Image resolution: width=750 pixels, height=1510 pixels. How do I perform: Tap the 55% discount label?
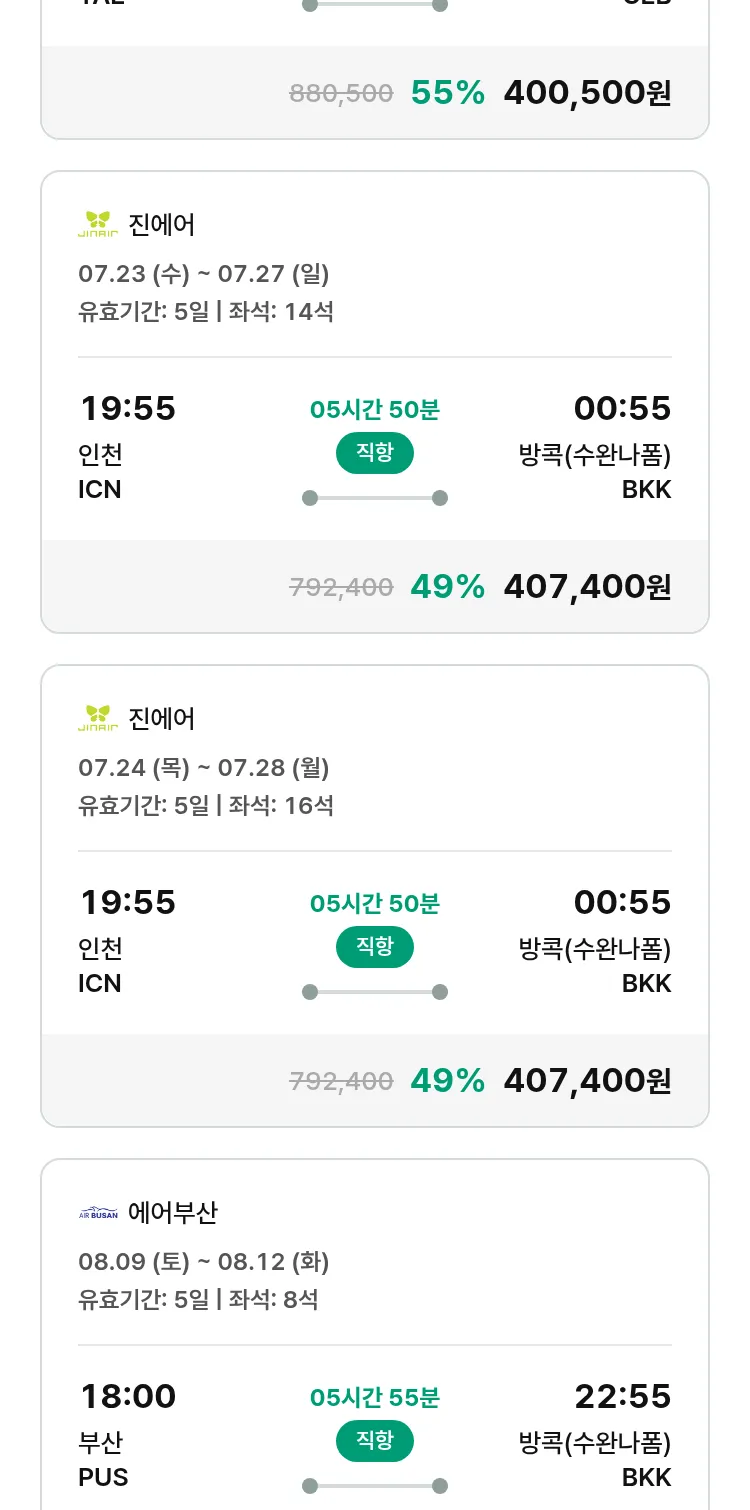pos(448,93)
